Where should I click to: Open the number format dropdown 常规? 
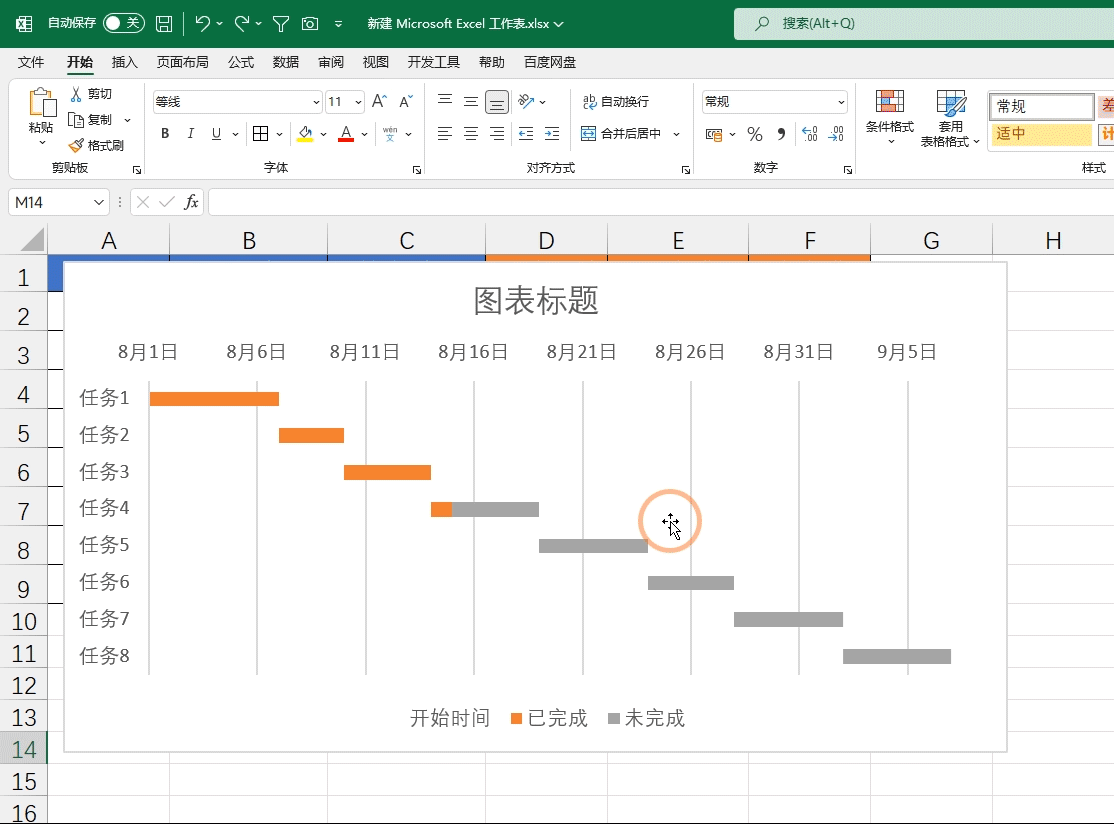[841, 102]
